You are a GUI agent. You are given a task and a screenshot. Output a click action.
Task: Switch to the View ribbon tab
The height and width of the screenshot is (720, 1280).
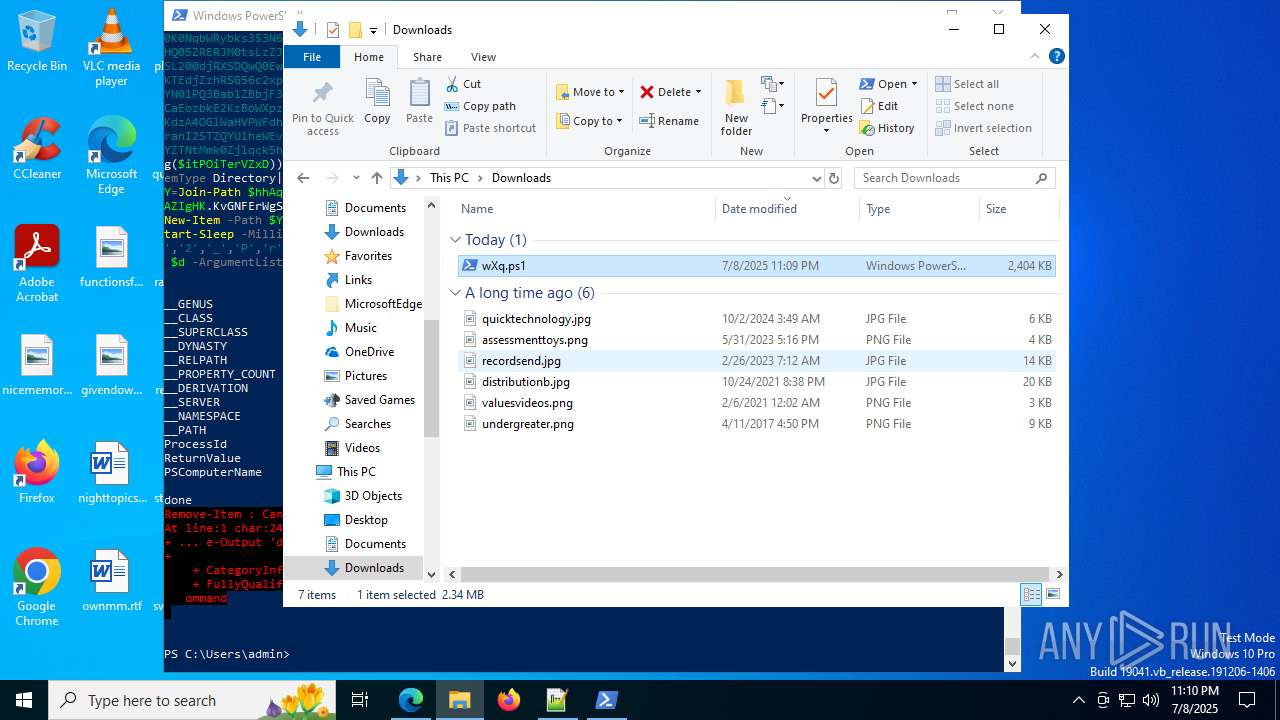(x=483, y=57)
